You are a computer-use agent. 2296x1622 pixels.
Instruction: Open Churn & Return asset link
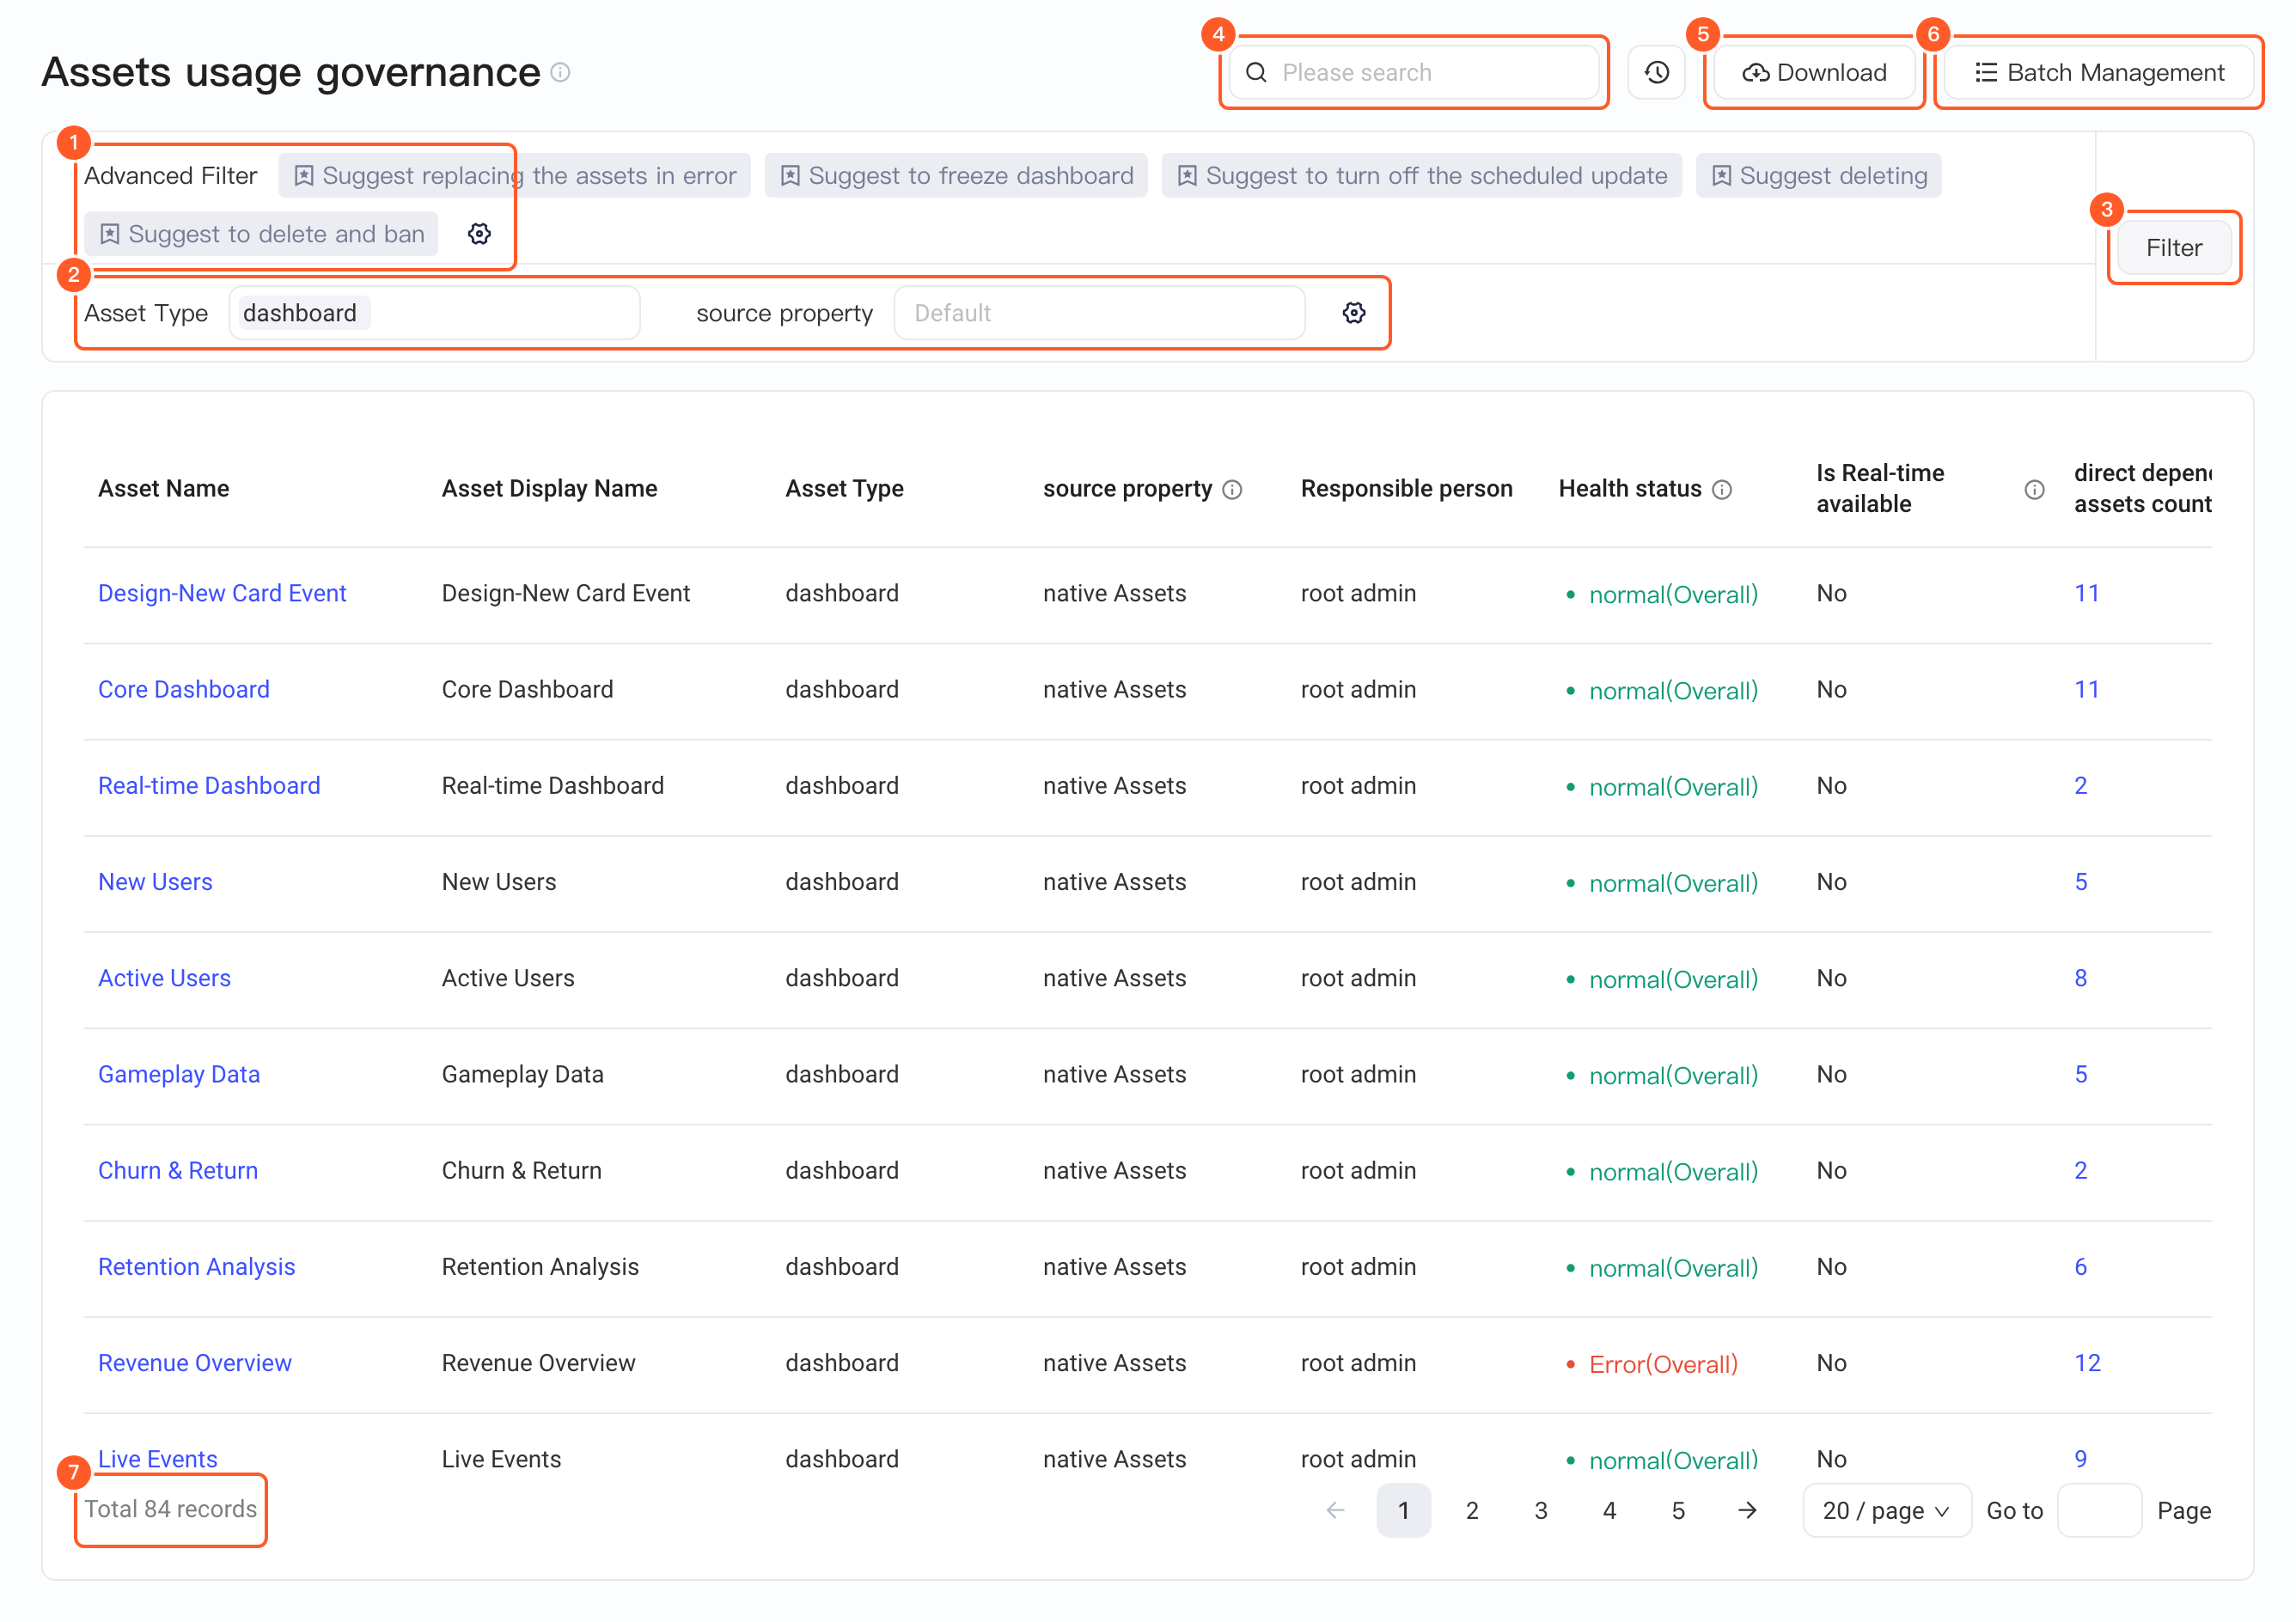178,1170
